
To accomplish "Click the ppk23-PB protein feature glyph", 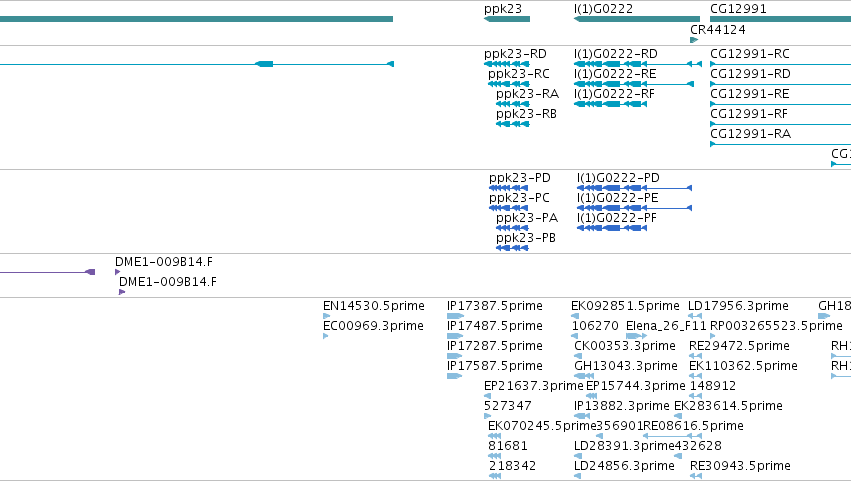I will (512, 248).
